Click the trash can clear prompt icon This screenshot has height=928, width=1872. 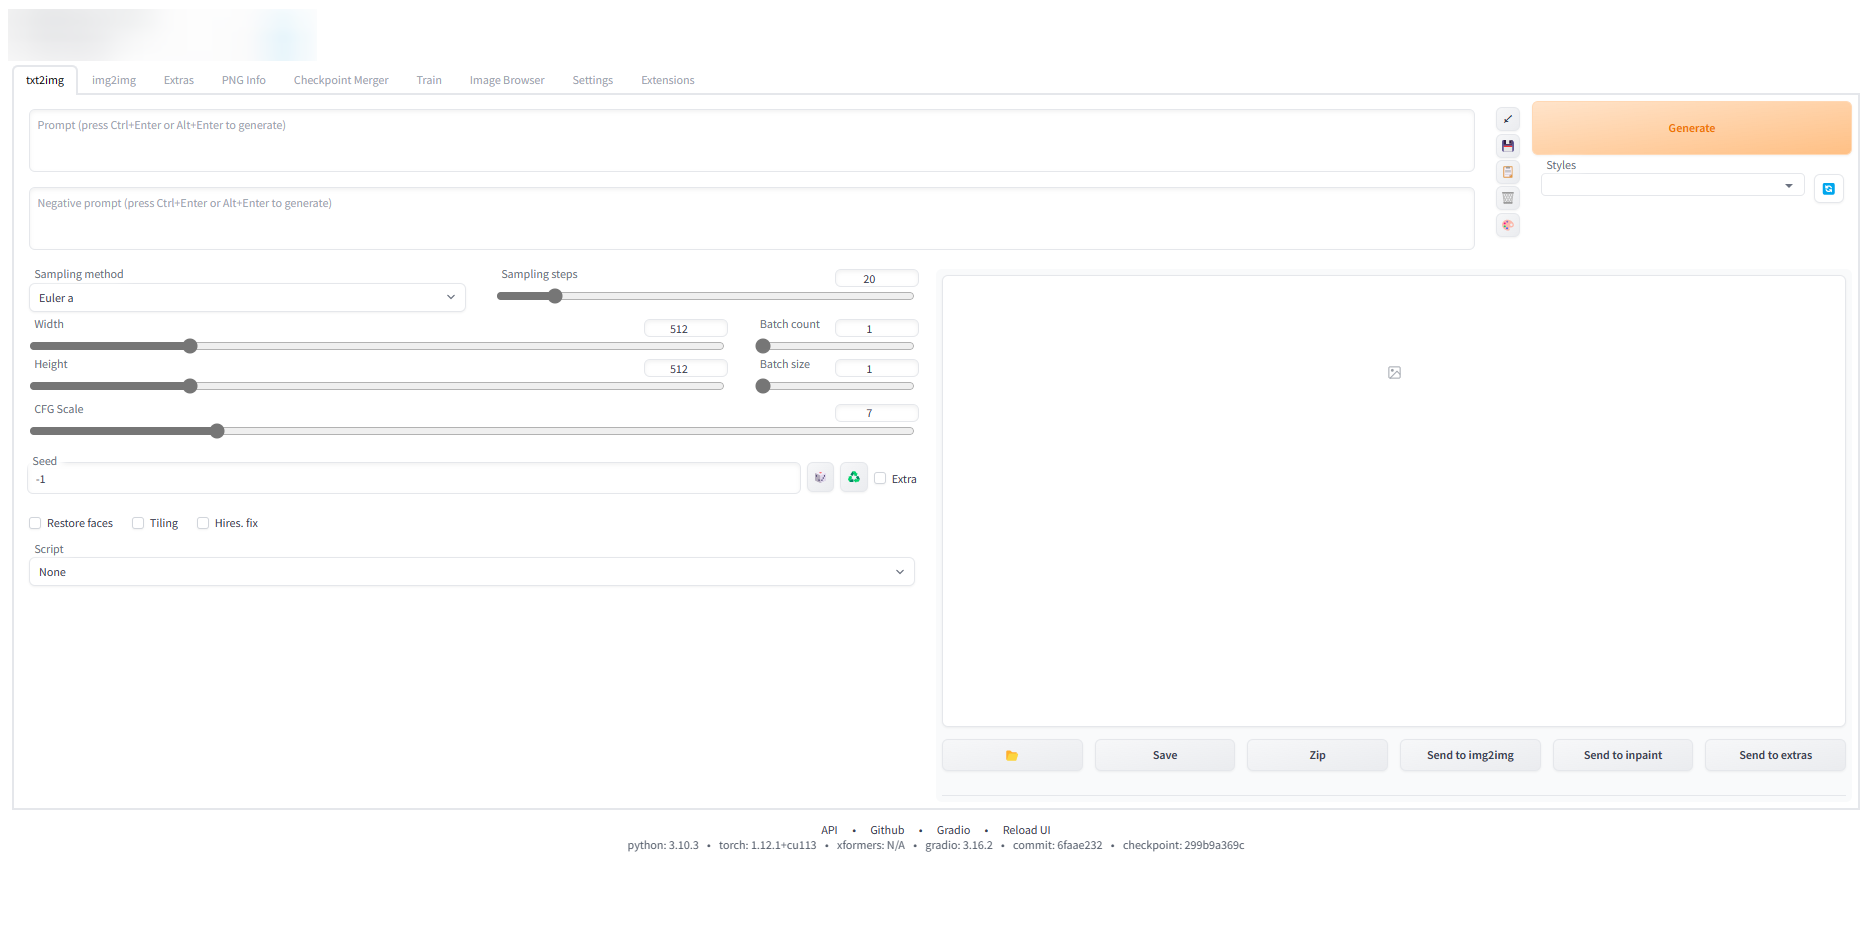(1507, 198)
